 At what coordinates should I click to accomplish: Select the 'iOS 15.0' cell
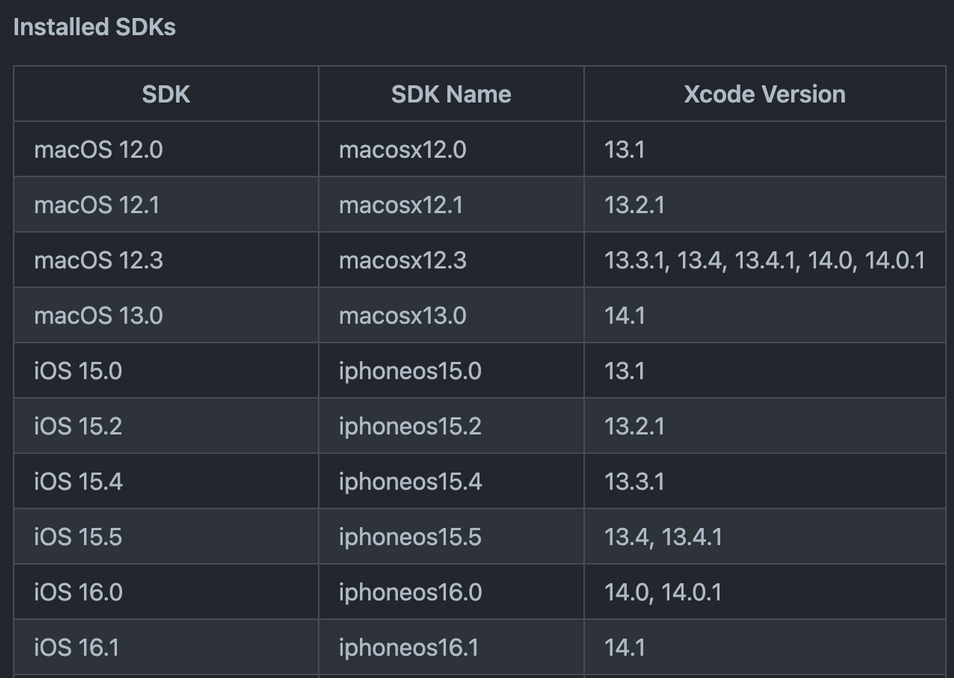click(166, 371)
